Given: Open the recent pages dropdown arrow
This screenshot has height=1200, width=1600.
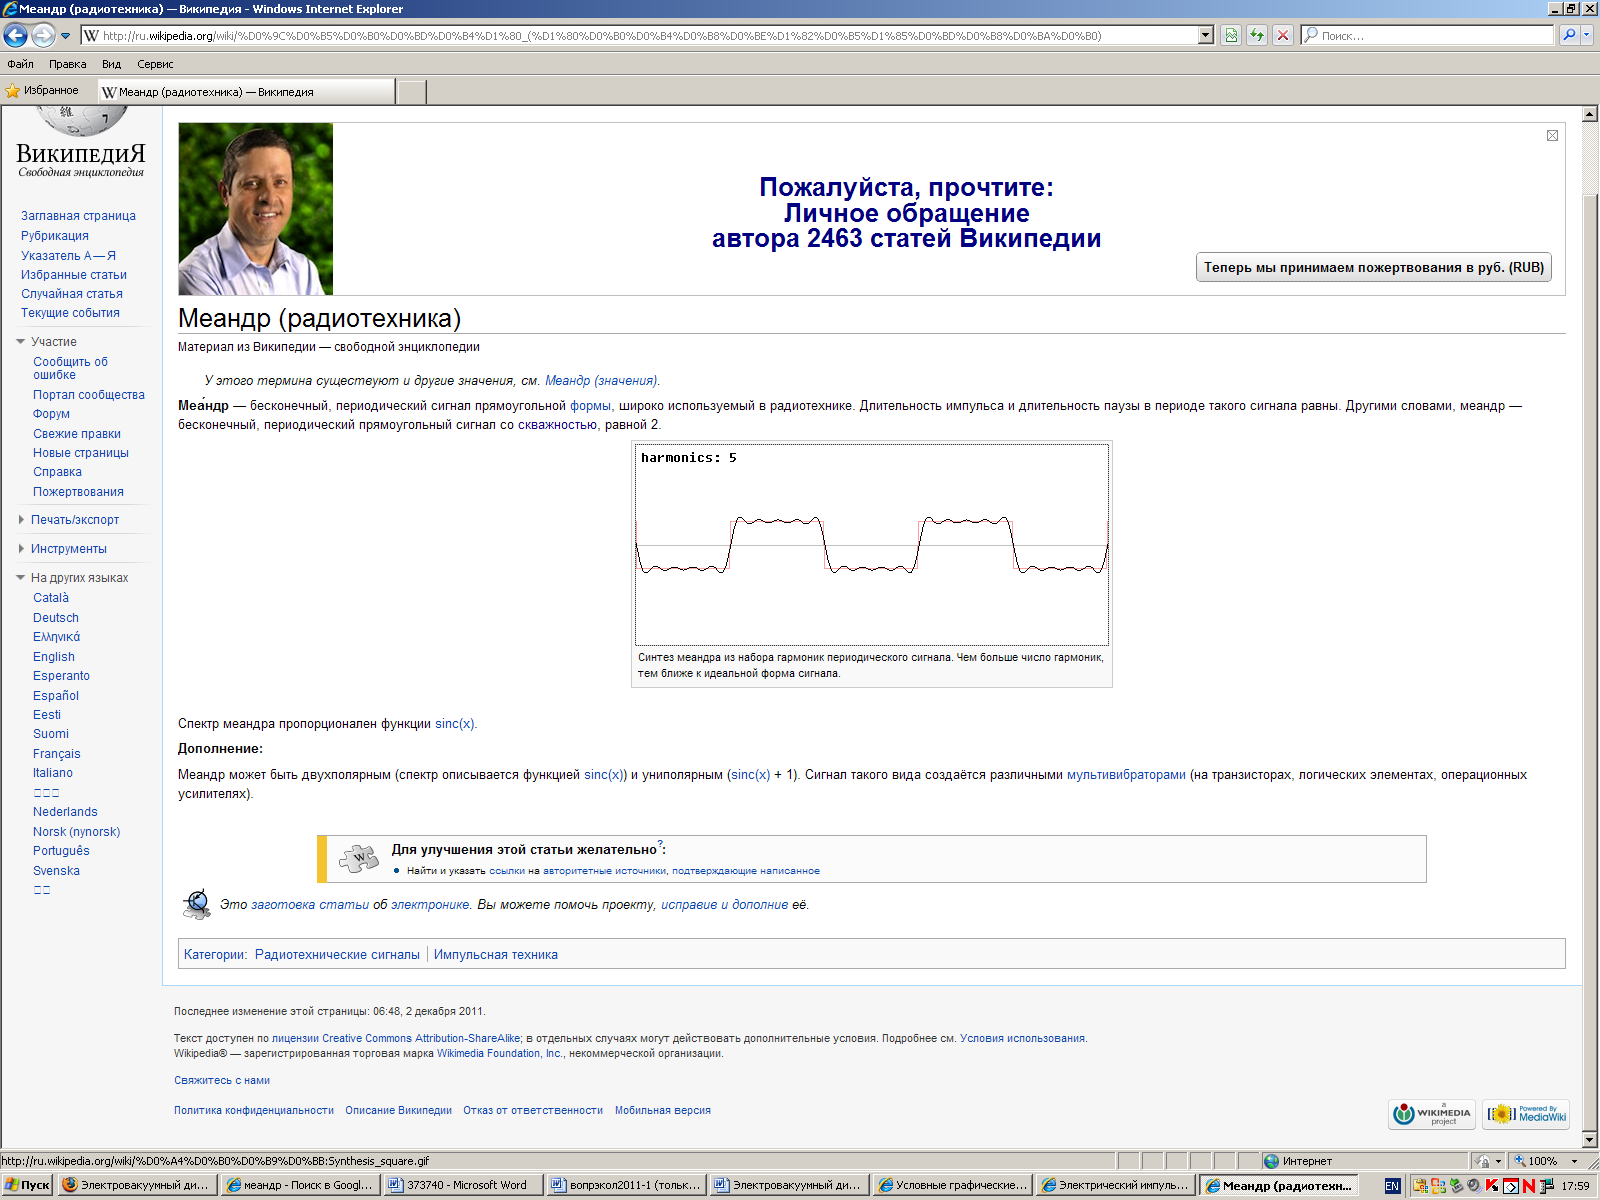Looking at the screenshot, I should tap(65, 36).
